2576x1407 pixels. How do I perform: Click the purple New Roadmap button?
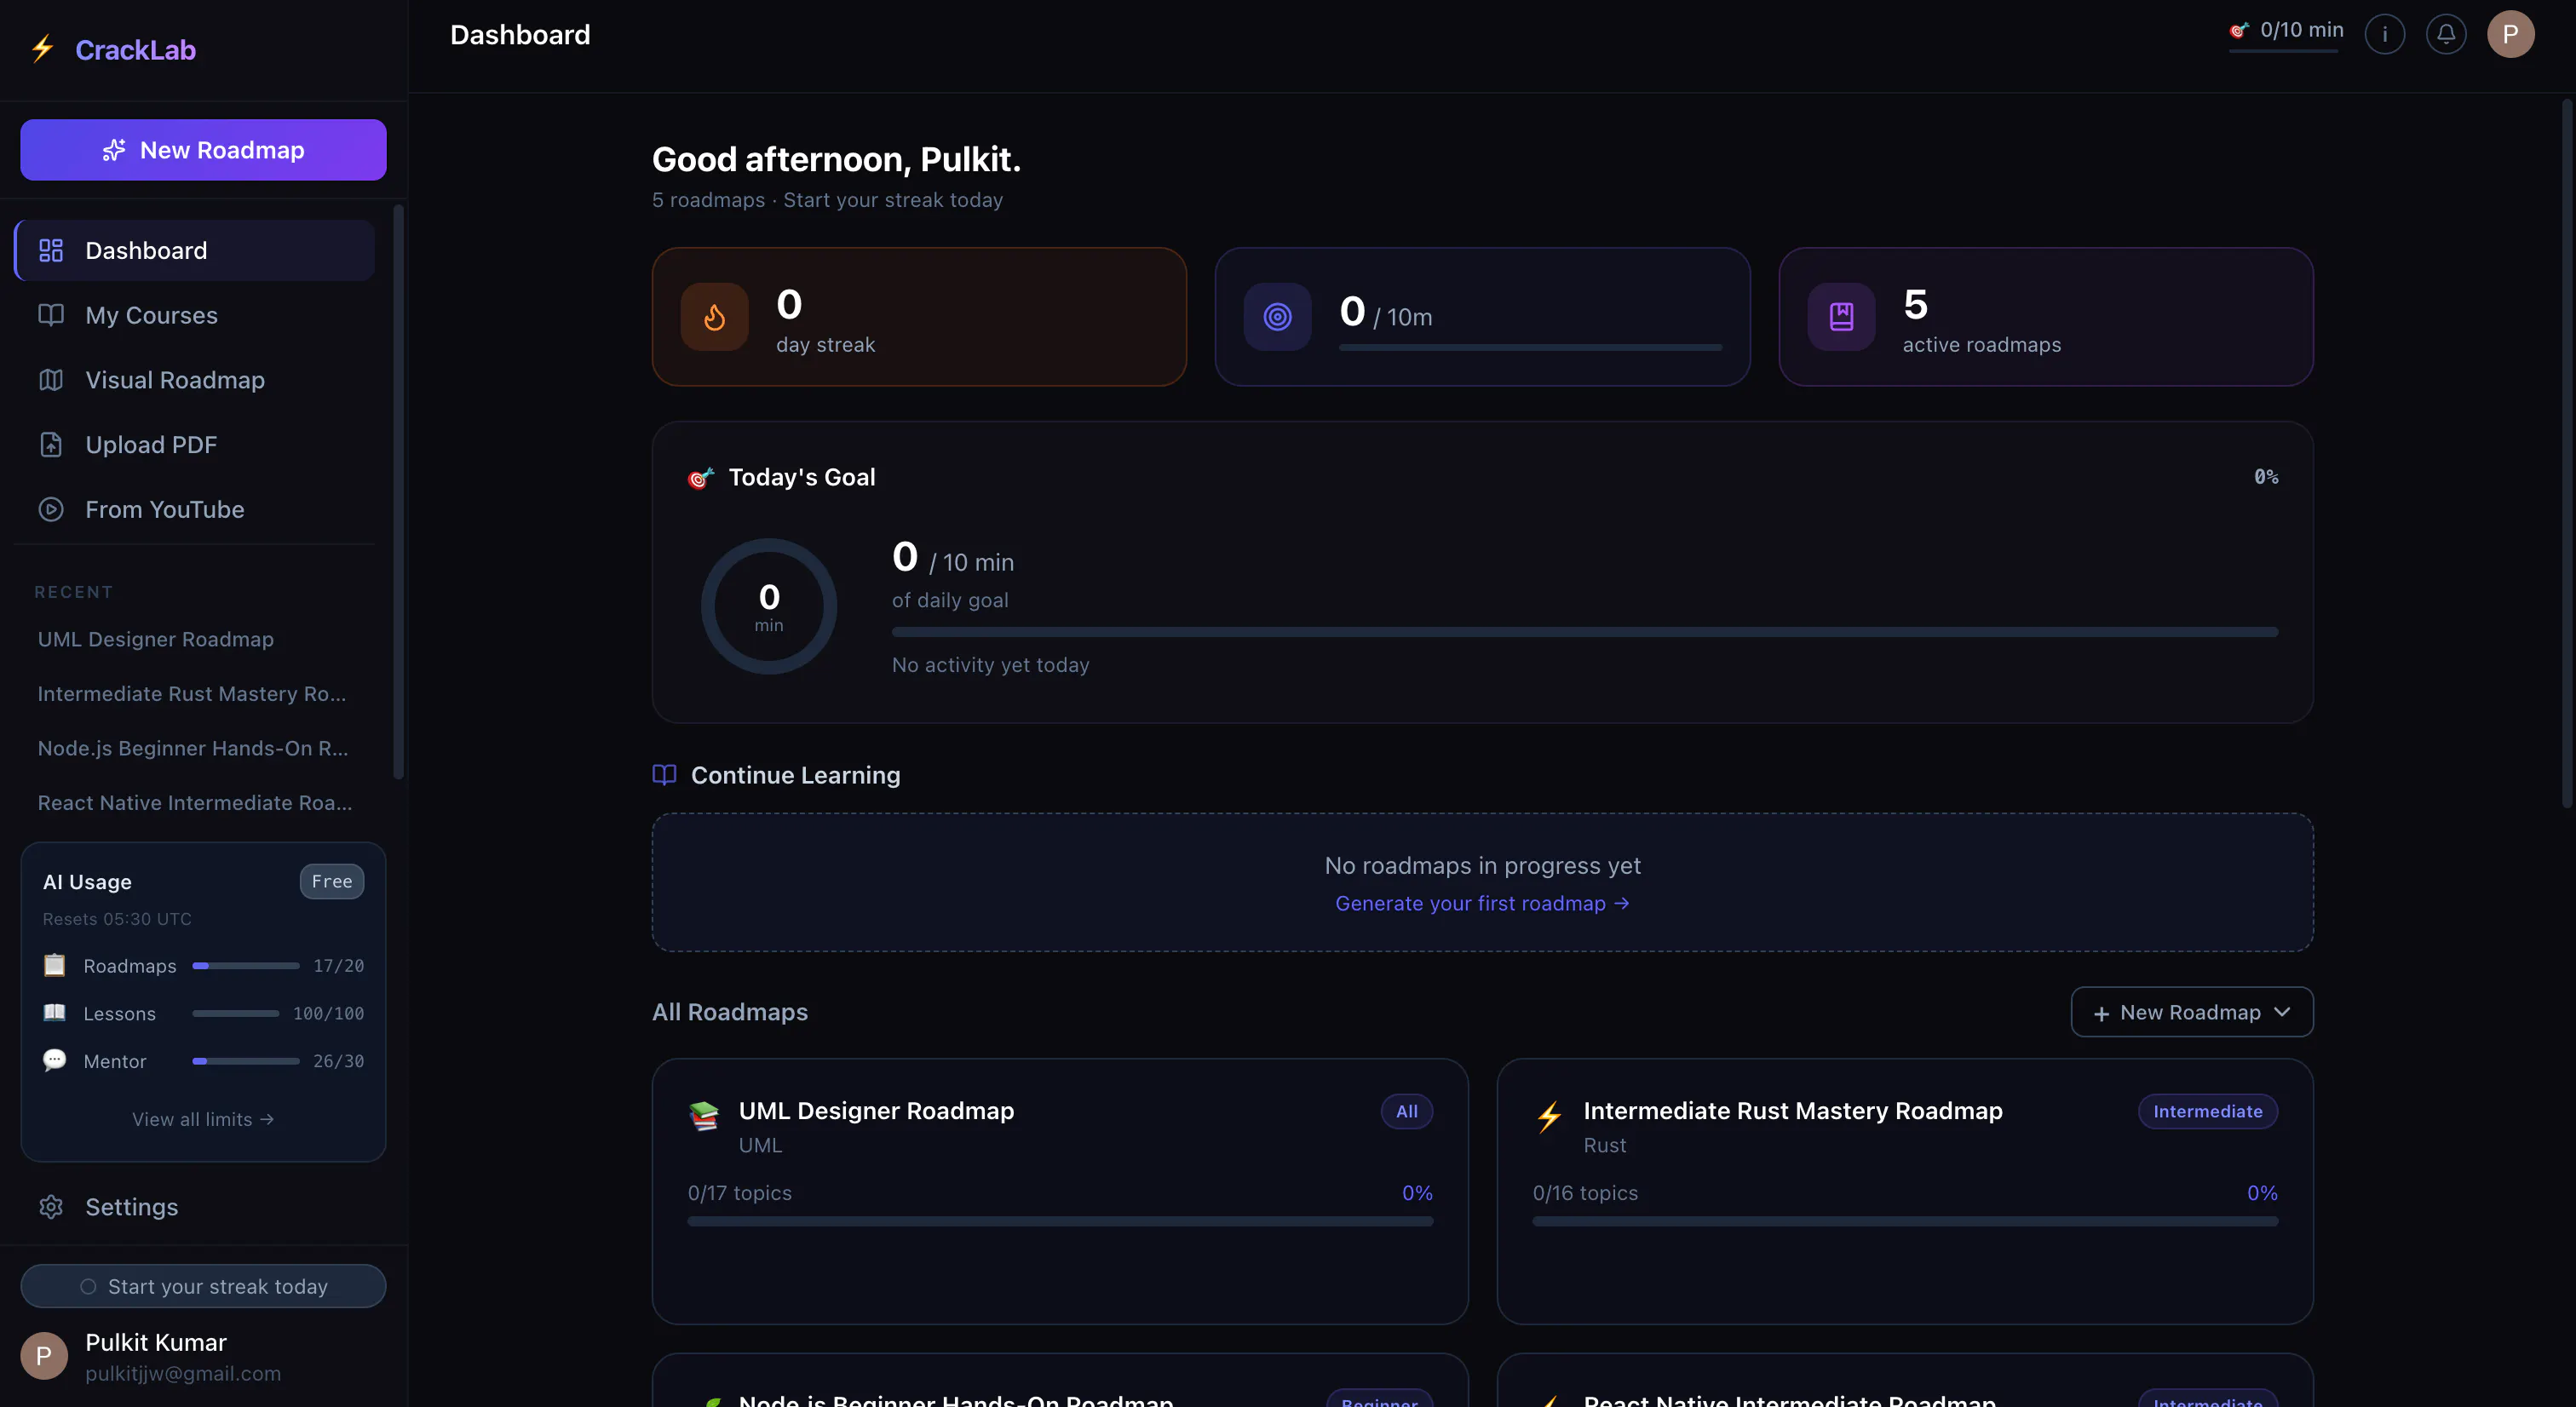click(x=203, y=150)
